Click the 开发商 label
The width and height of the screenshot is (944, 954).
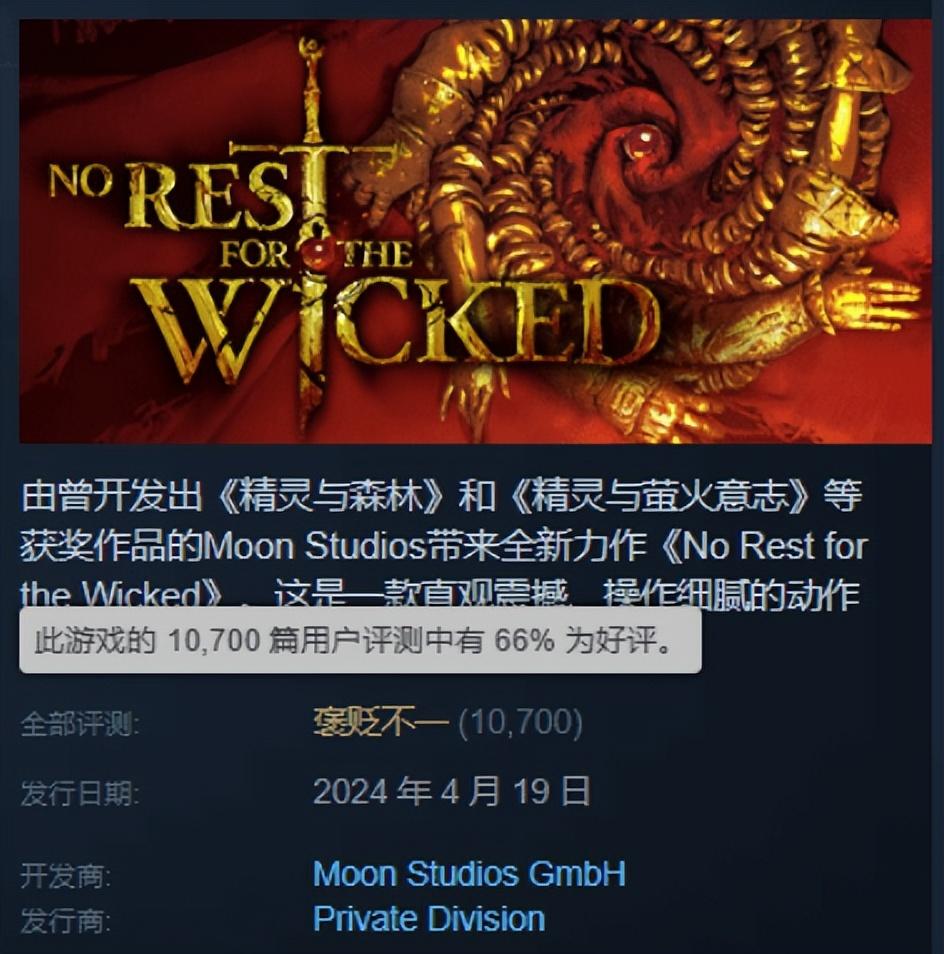click(x=66, y=876)
